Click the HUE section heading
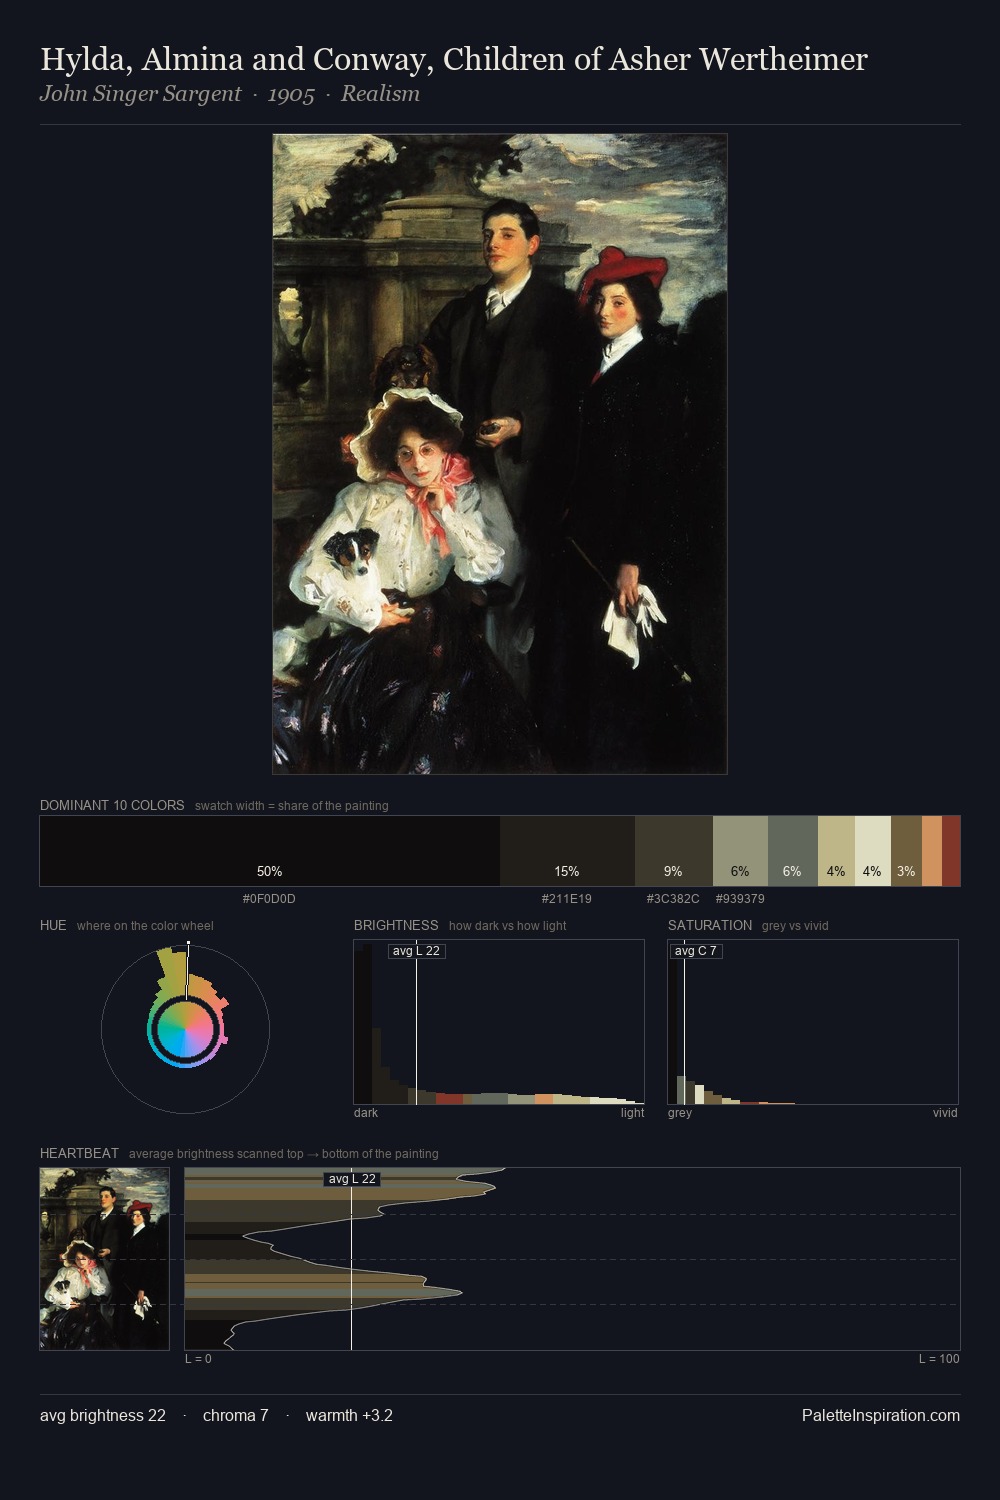Screen dimensions: 1000x1500 click(x=53, y=925)
